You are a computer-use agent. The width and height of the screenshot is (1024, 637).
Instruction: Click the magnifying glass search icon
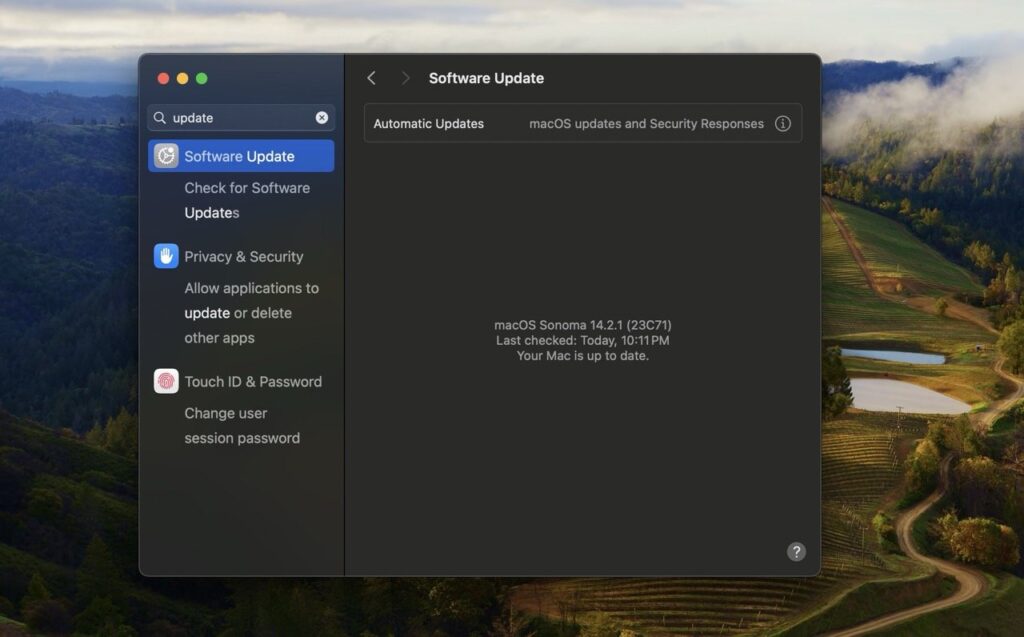click(160, 118)
